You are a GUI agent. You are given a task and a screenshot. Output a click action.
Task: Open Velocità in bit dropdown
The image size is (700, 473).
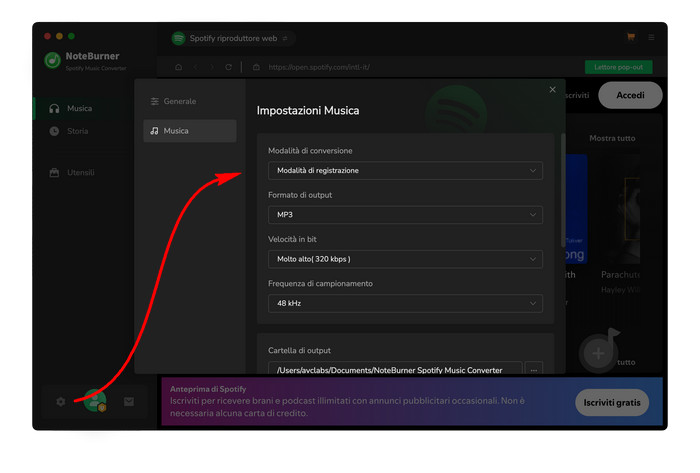click(x=405, y=259)
